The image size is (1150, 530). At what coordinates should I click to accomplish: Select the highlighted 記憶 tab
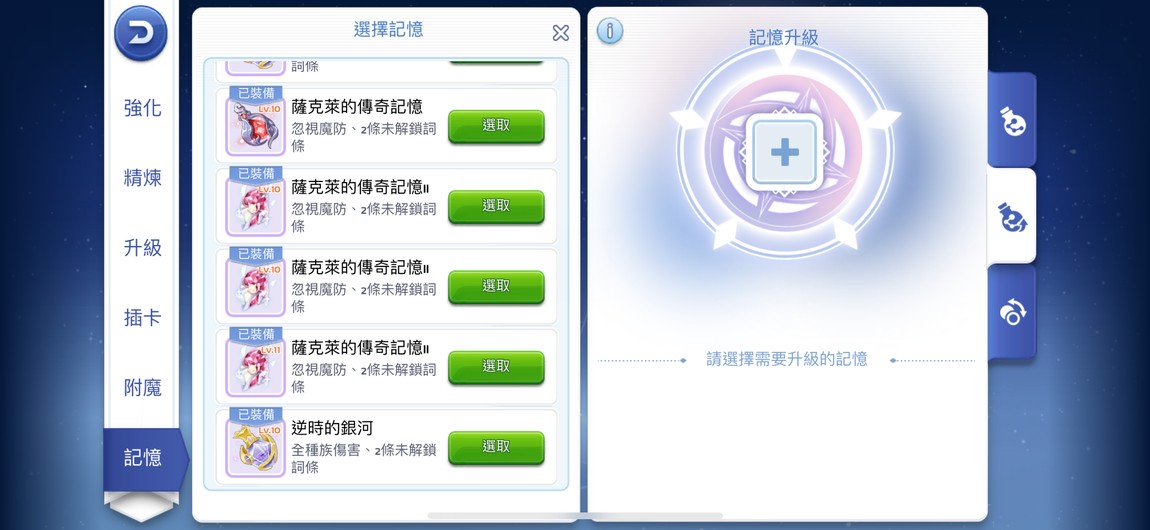(145, 459)
